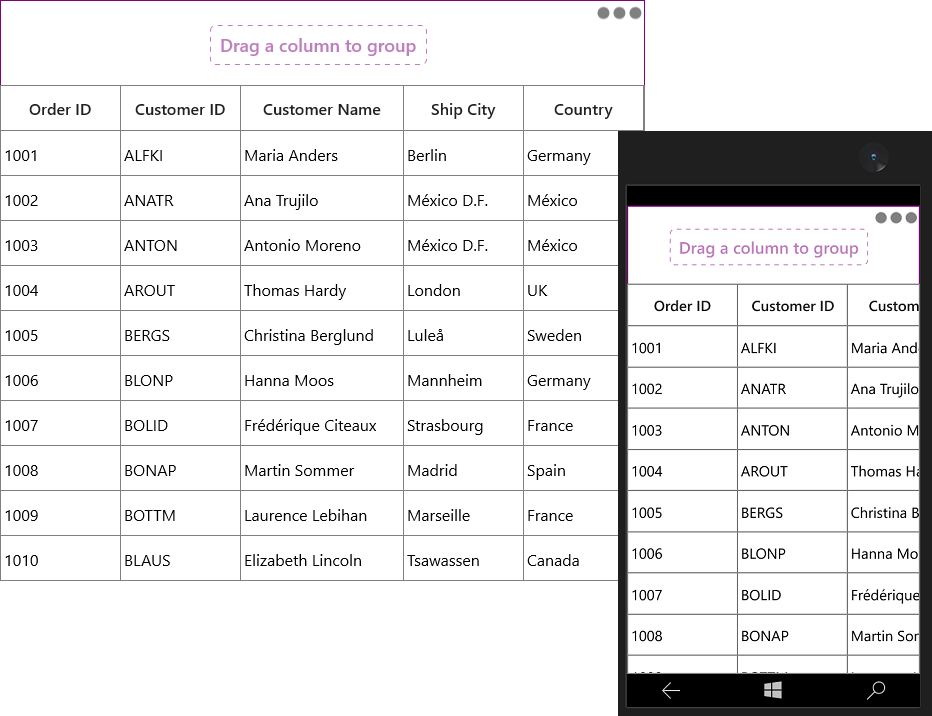Select the Ship City column header

coord(463,109)
